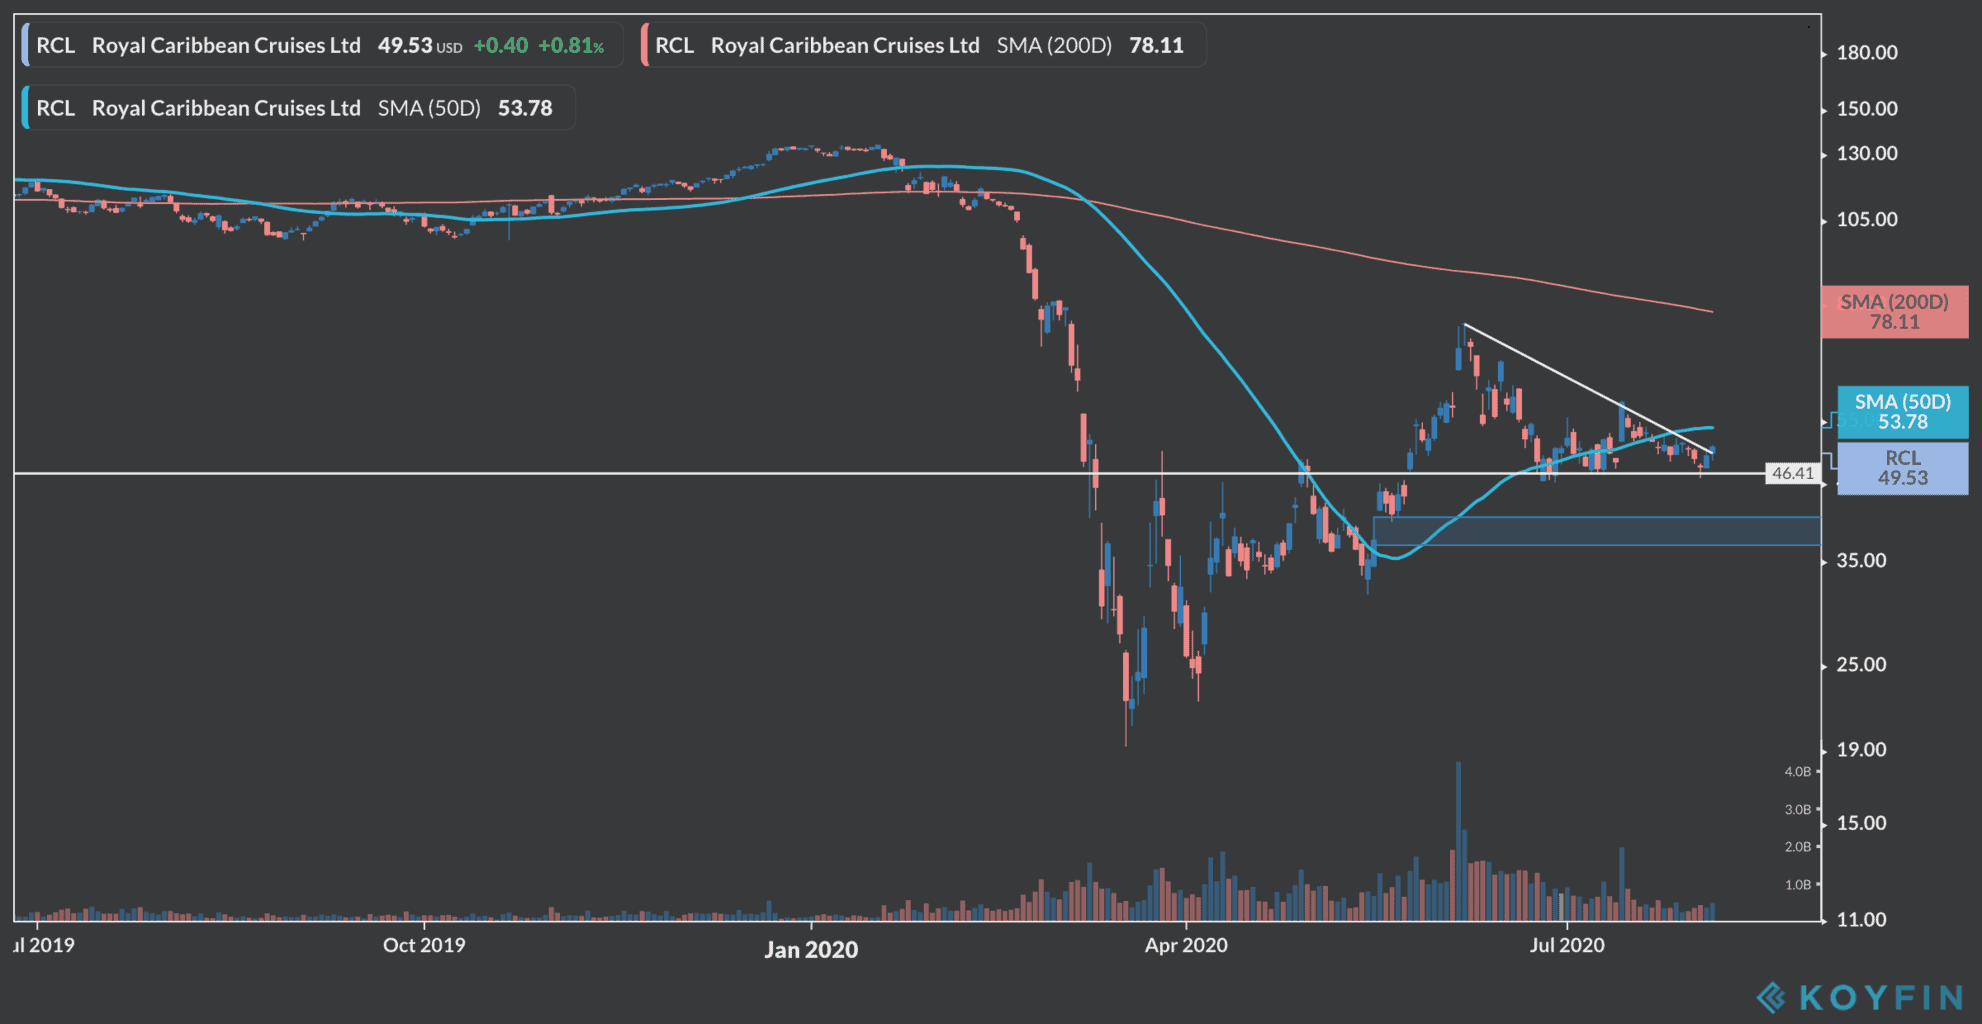Select the 46.41 horizontal line label
The height and width of the screenshot is (1024, 1982).
tap(1792, 473)
